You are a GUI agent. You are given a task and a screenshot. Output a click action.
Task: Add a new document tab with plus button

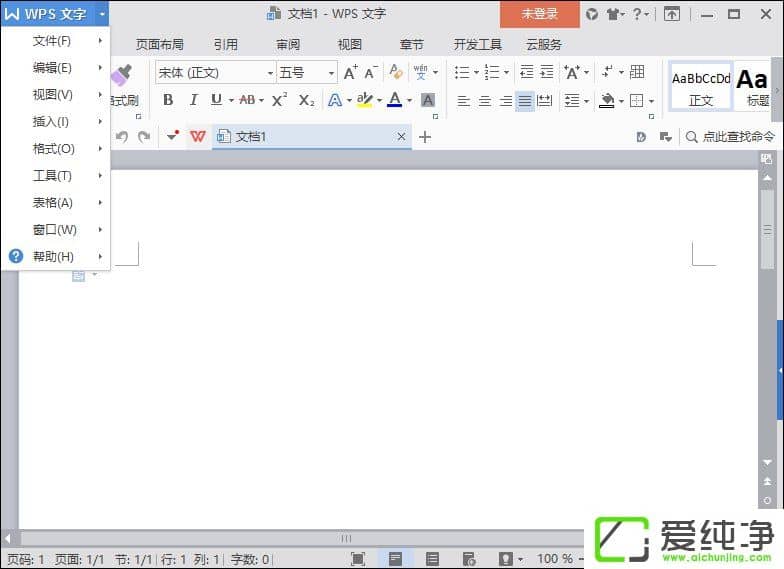(425, 137)
